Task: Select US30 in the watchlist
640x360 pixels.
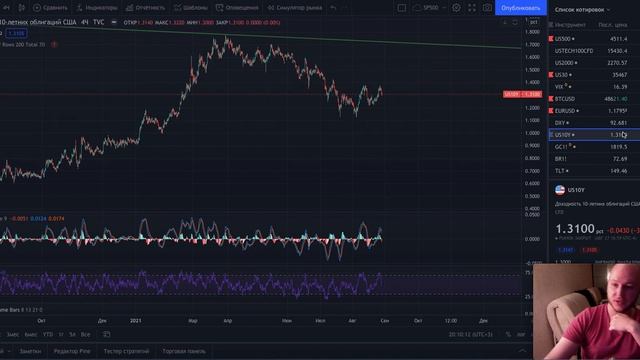Action: 594,75
